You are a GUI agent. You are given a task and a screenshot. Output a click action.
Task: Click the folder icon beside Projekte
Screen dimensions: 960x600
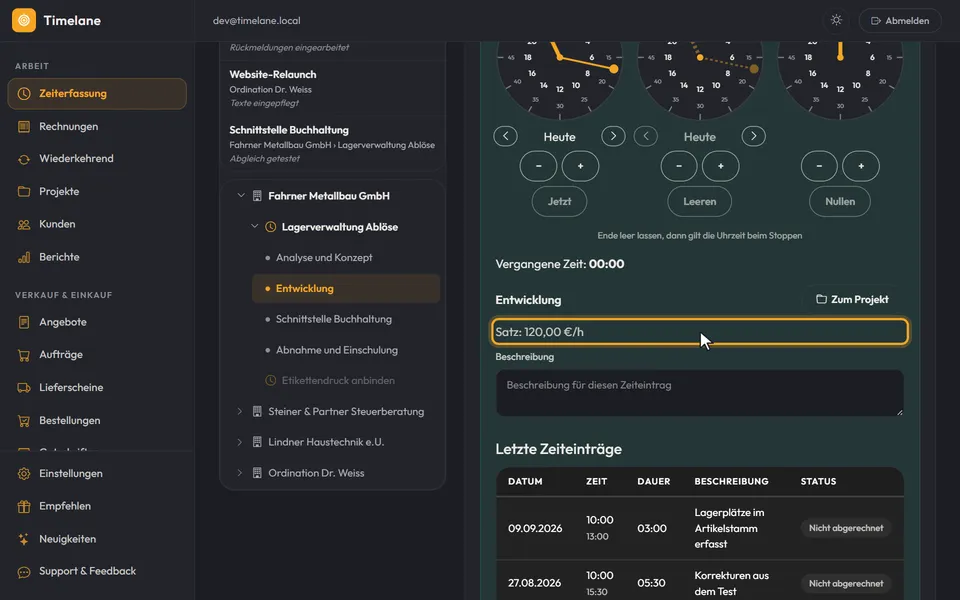coord(24,192)
